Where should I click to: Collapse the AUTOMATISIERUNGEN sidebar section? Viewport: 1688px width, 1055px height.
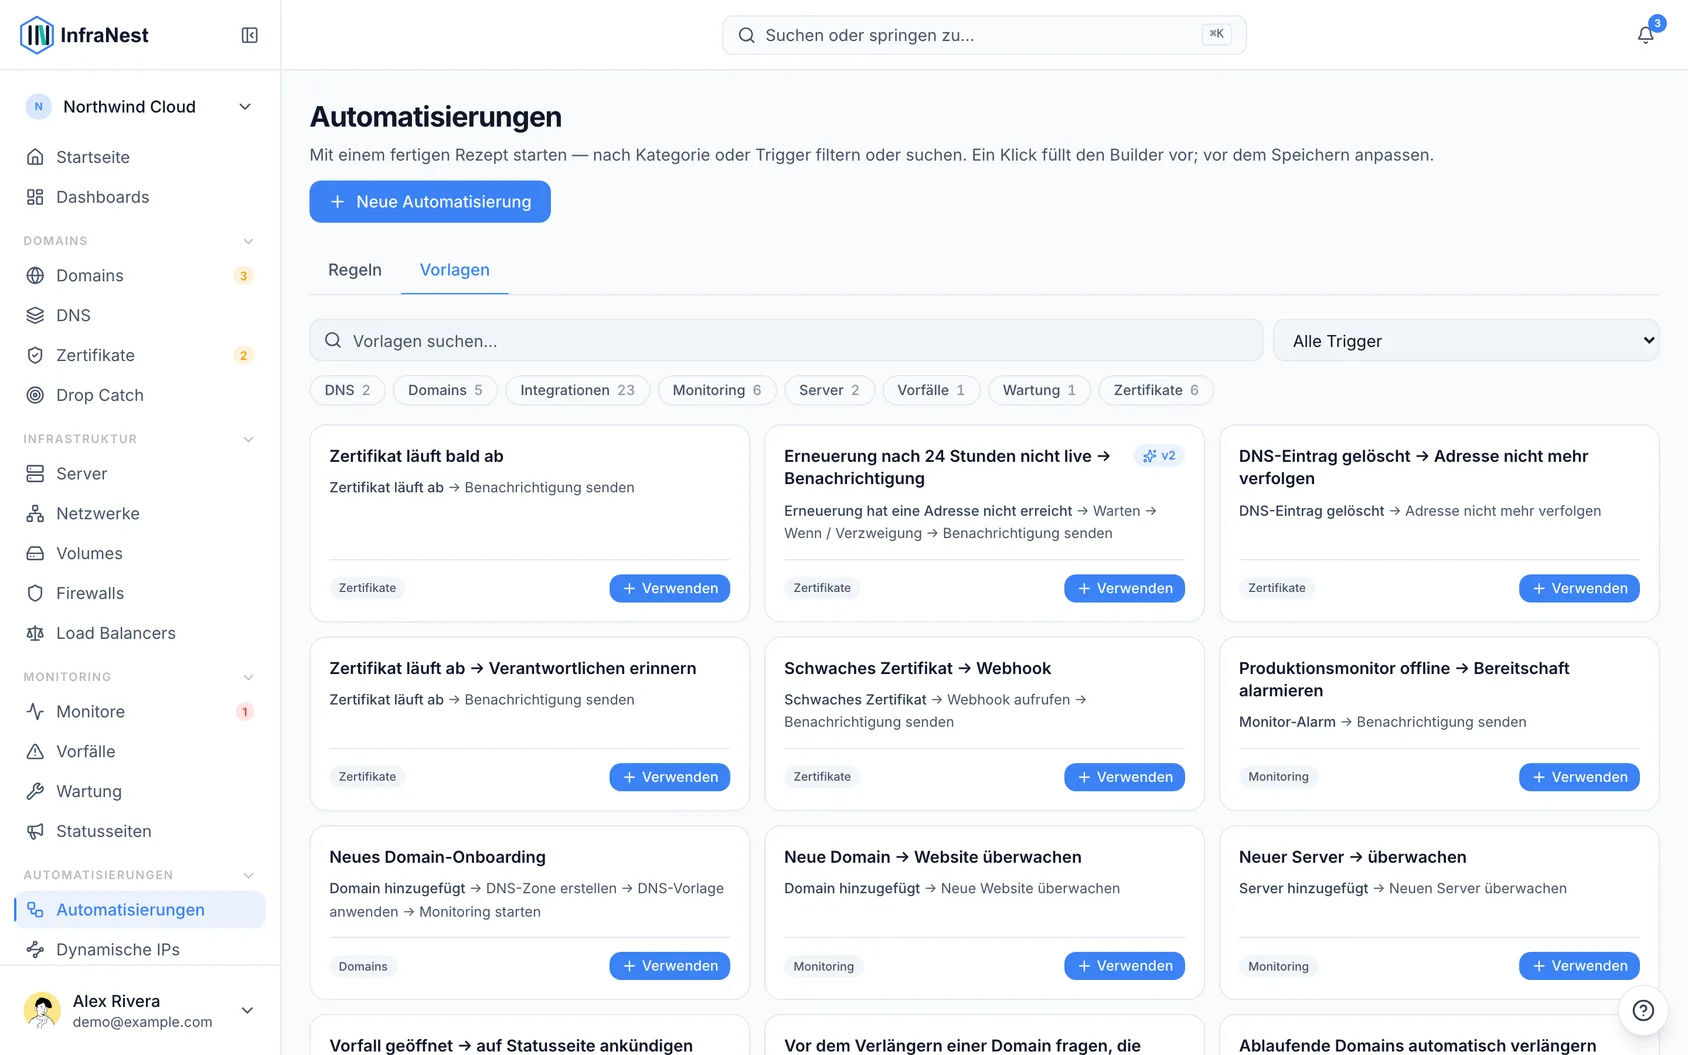click(248, 875)
